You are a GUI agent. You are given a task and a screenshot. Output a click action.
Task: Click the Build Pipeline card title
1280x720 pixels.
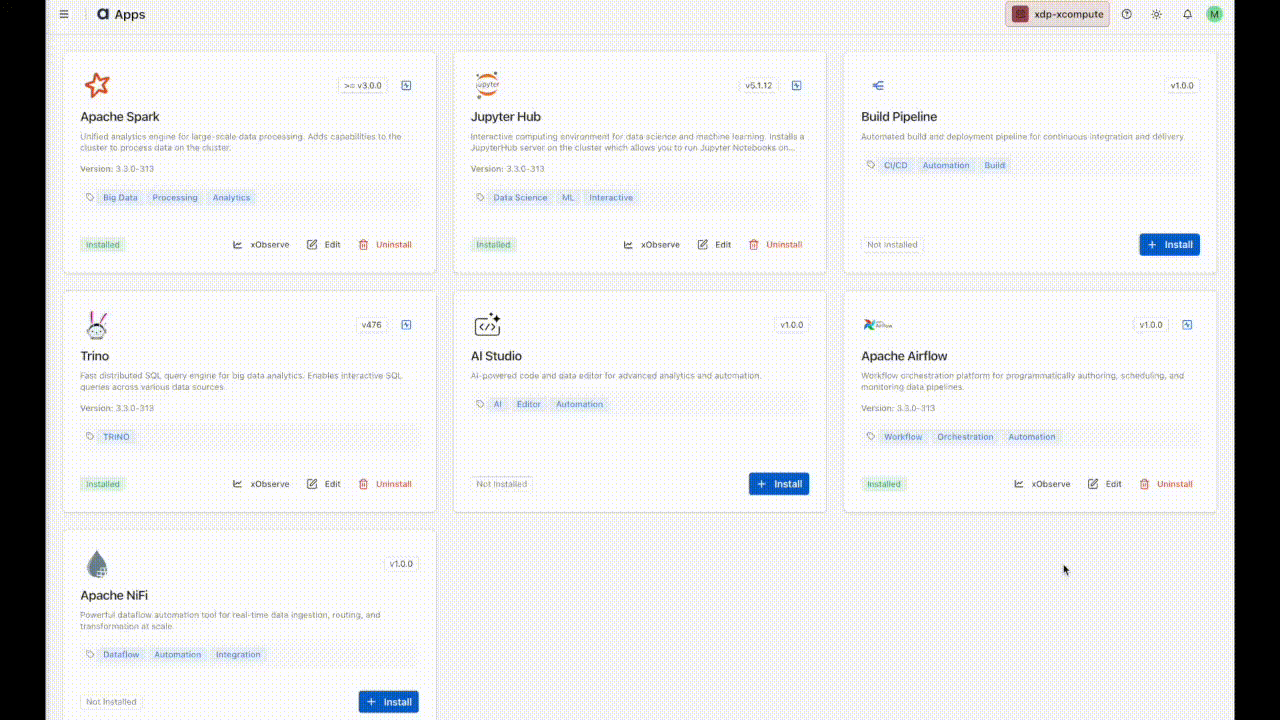coord(899,117)
